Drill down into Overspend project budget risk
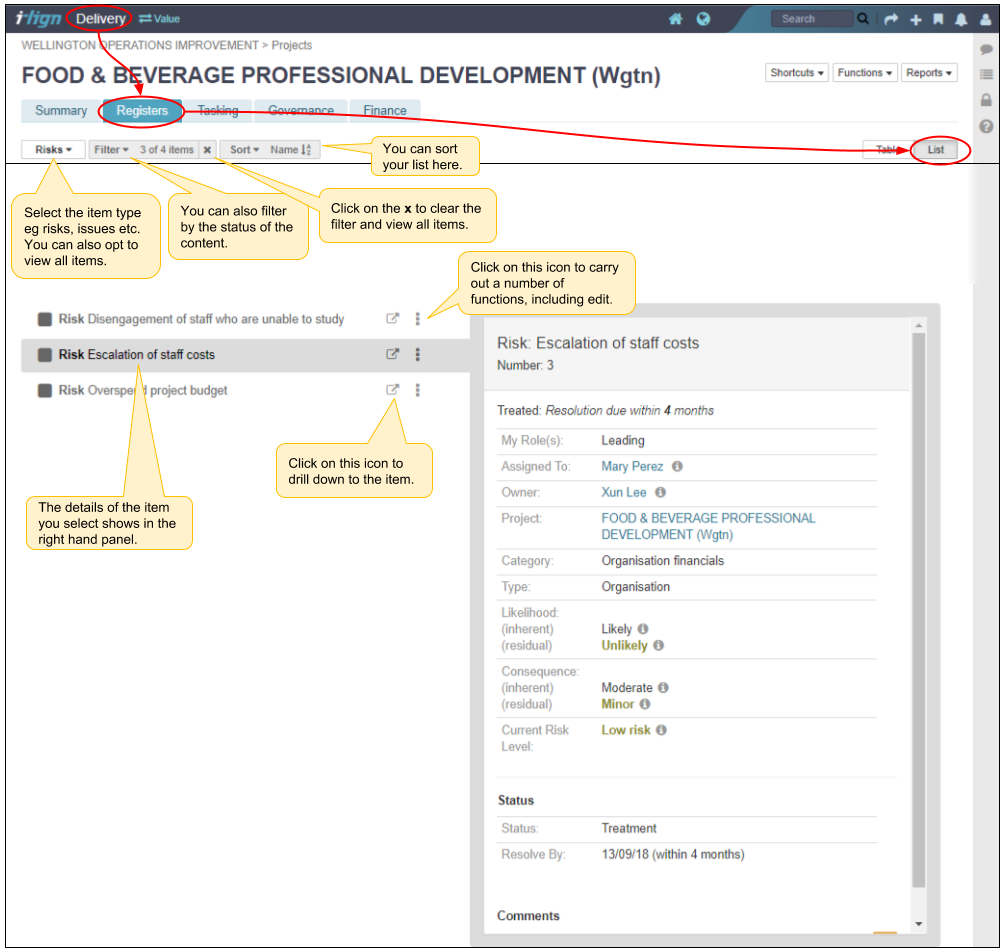The height and width of the screenshot is (952, 1007). point(392,390)
